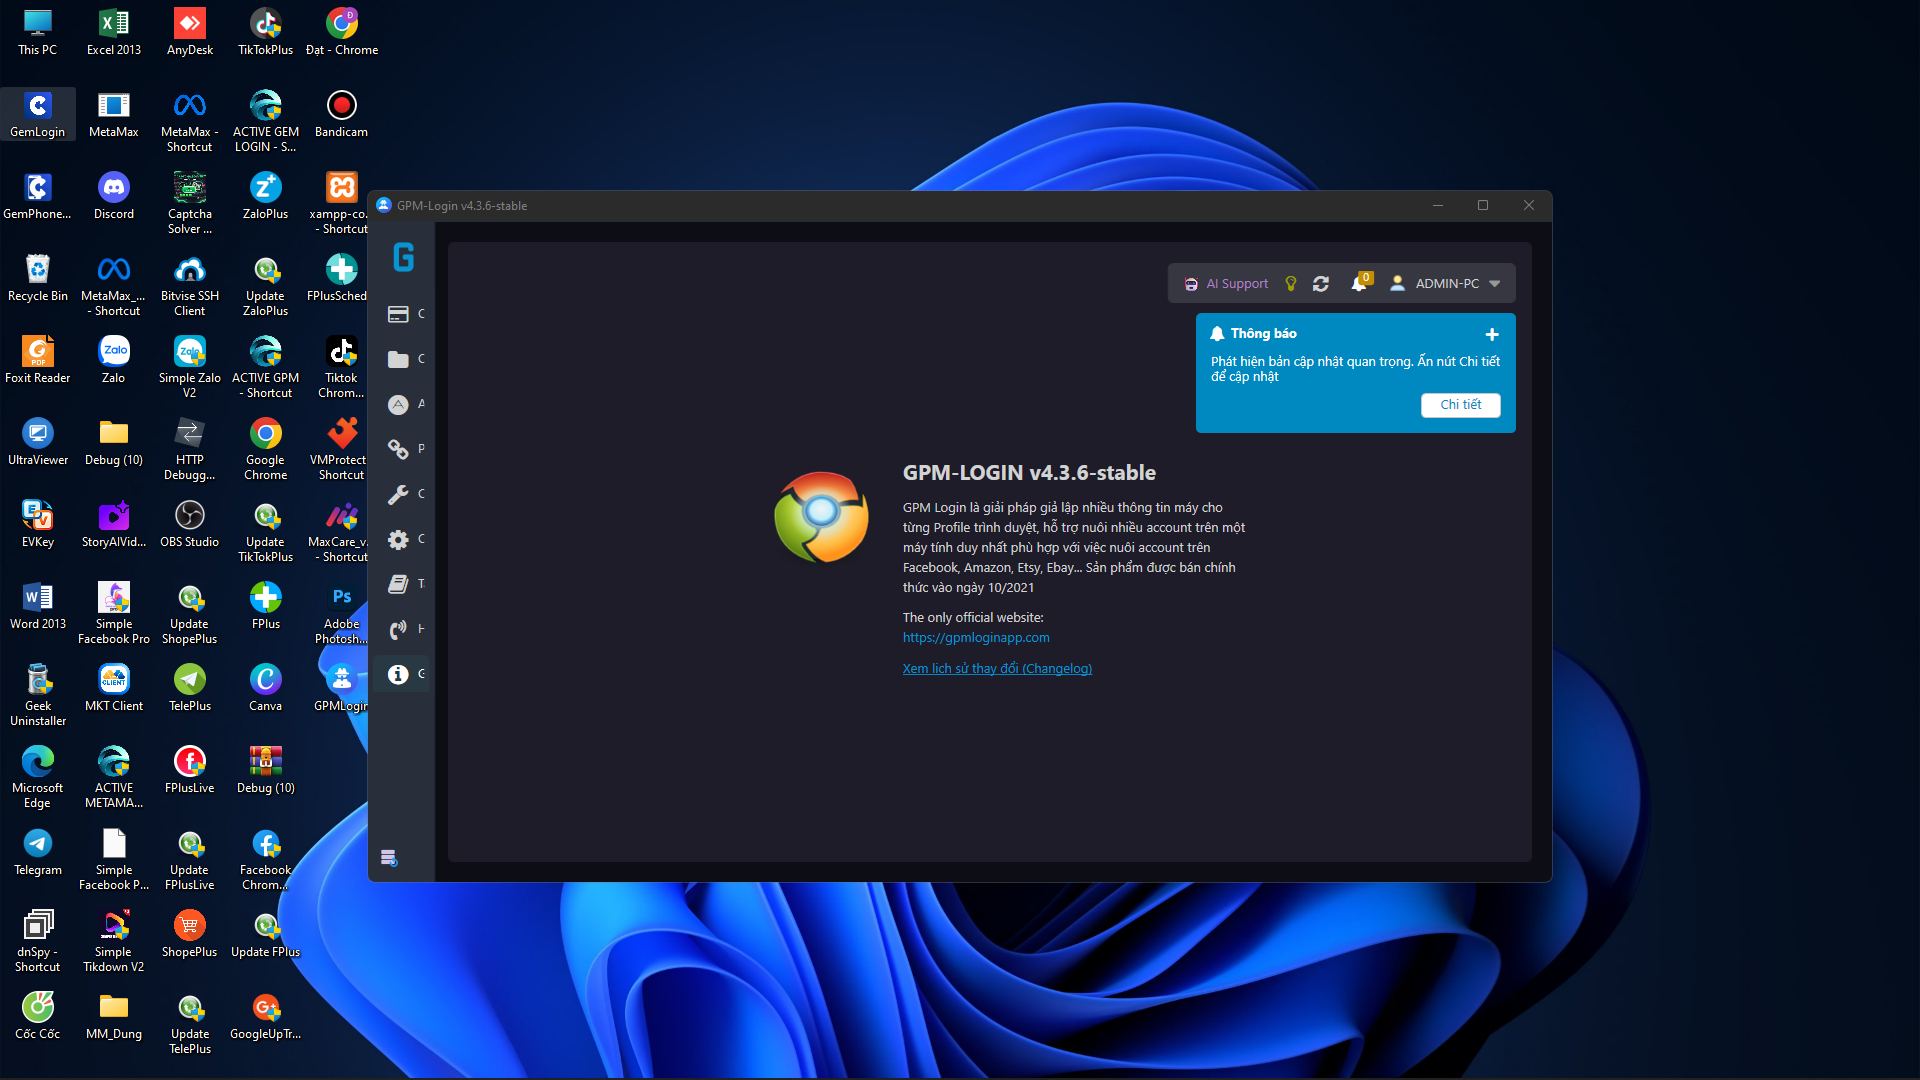Image resolution: width=1920 pixels, height=1080 pixels.
Task: Open the dnSpy Shortcut desktop icon
Action: 38,941
